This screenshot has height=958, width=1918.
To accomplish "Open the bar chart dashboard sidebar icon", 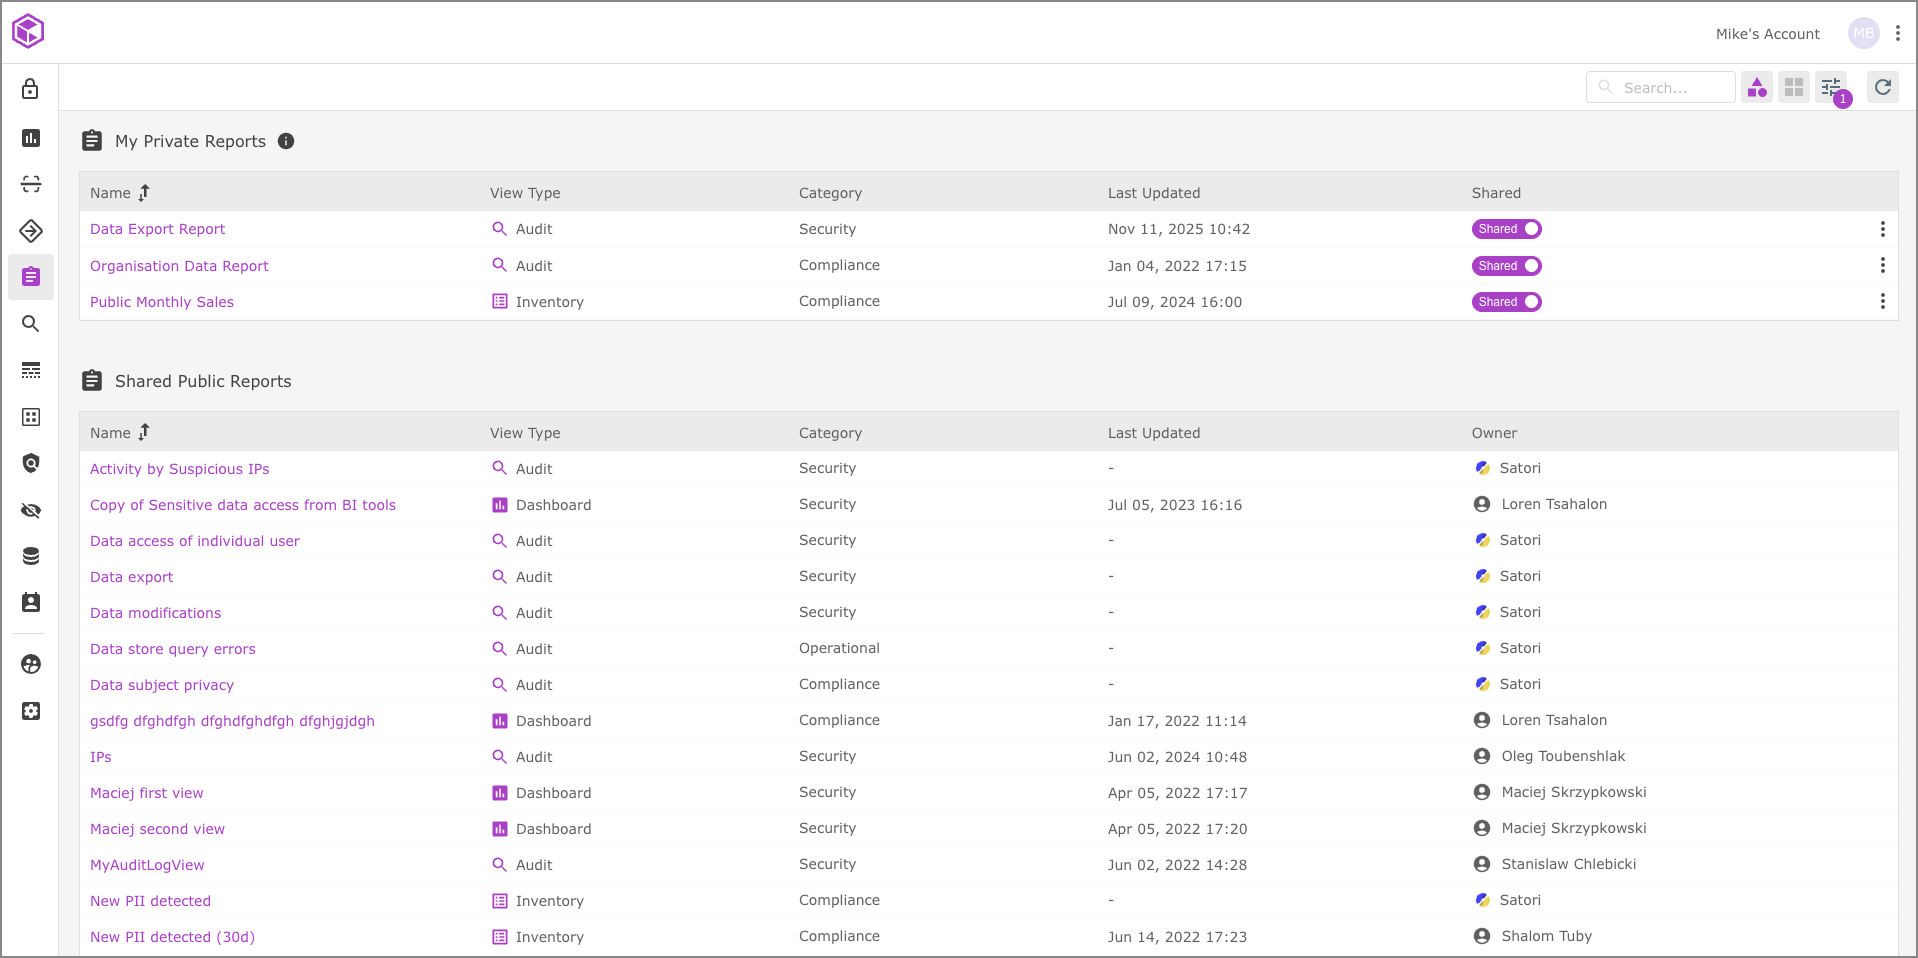I will (31, 138).
